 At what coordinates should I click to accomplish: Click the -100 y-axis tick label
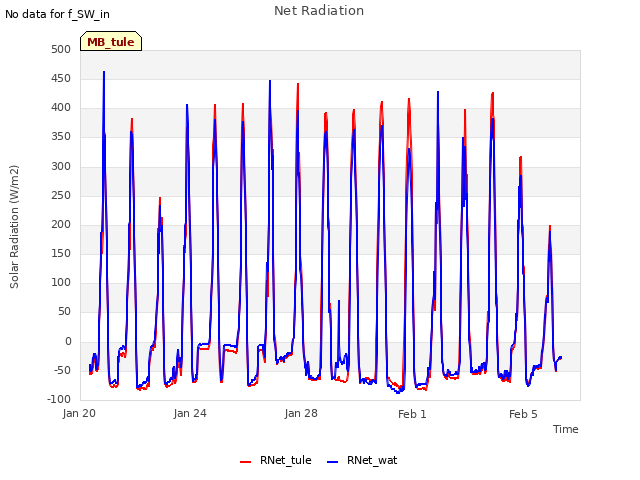59,399
